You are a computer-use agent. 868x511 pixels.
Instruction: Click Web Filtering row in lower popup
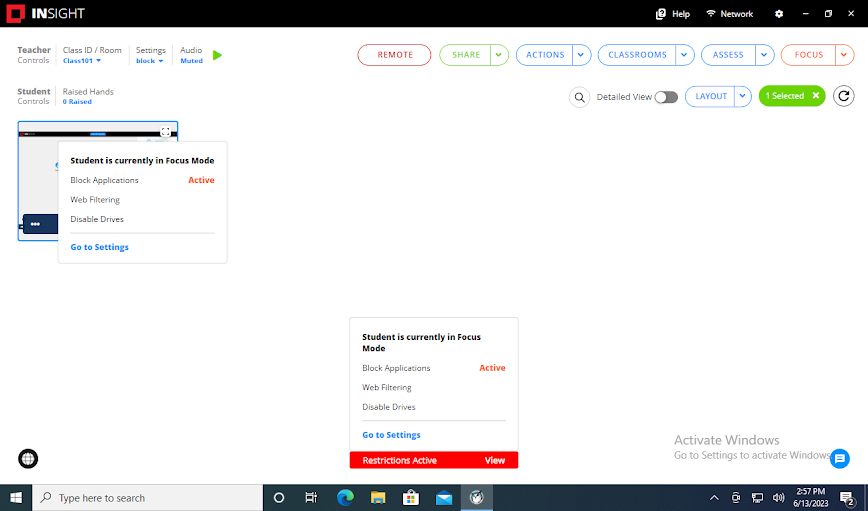pos(433,387)
